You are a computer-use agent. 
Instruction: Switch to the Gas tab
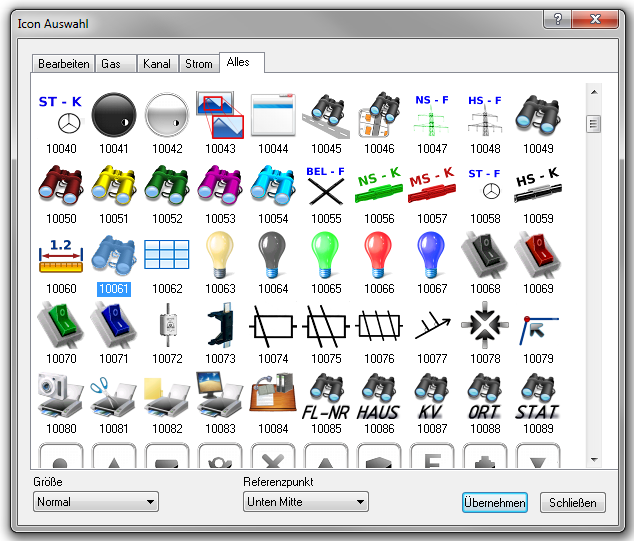coord(111,64)
